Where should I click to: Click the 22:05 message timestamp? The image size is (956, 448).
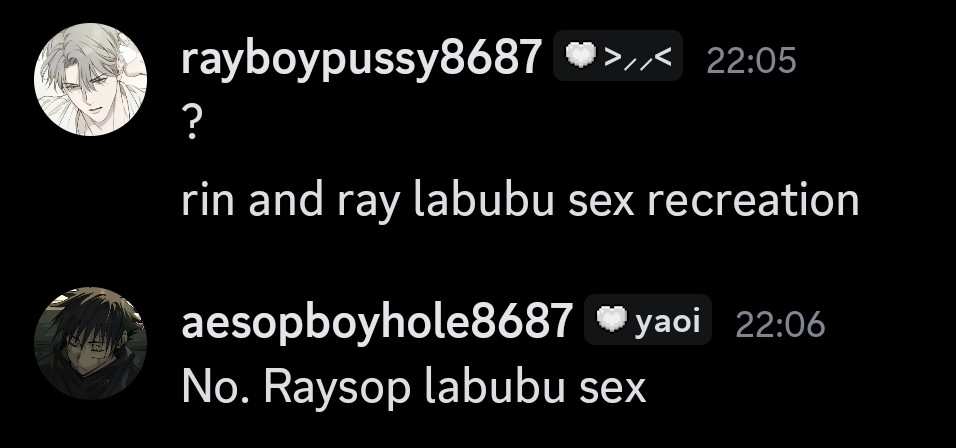(x=751, y=61)
